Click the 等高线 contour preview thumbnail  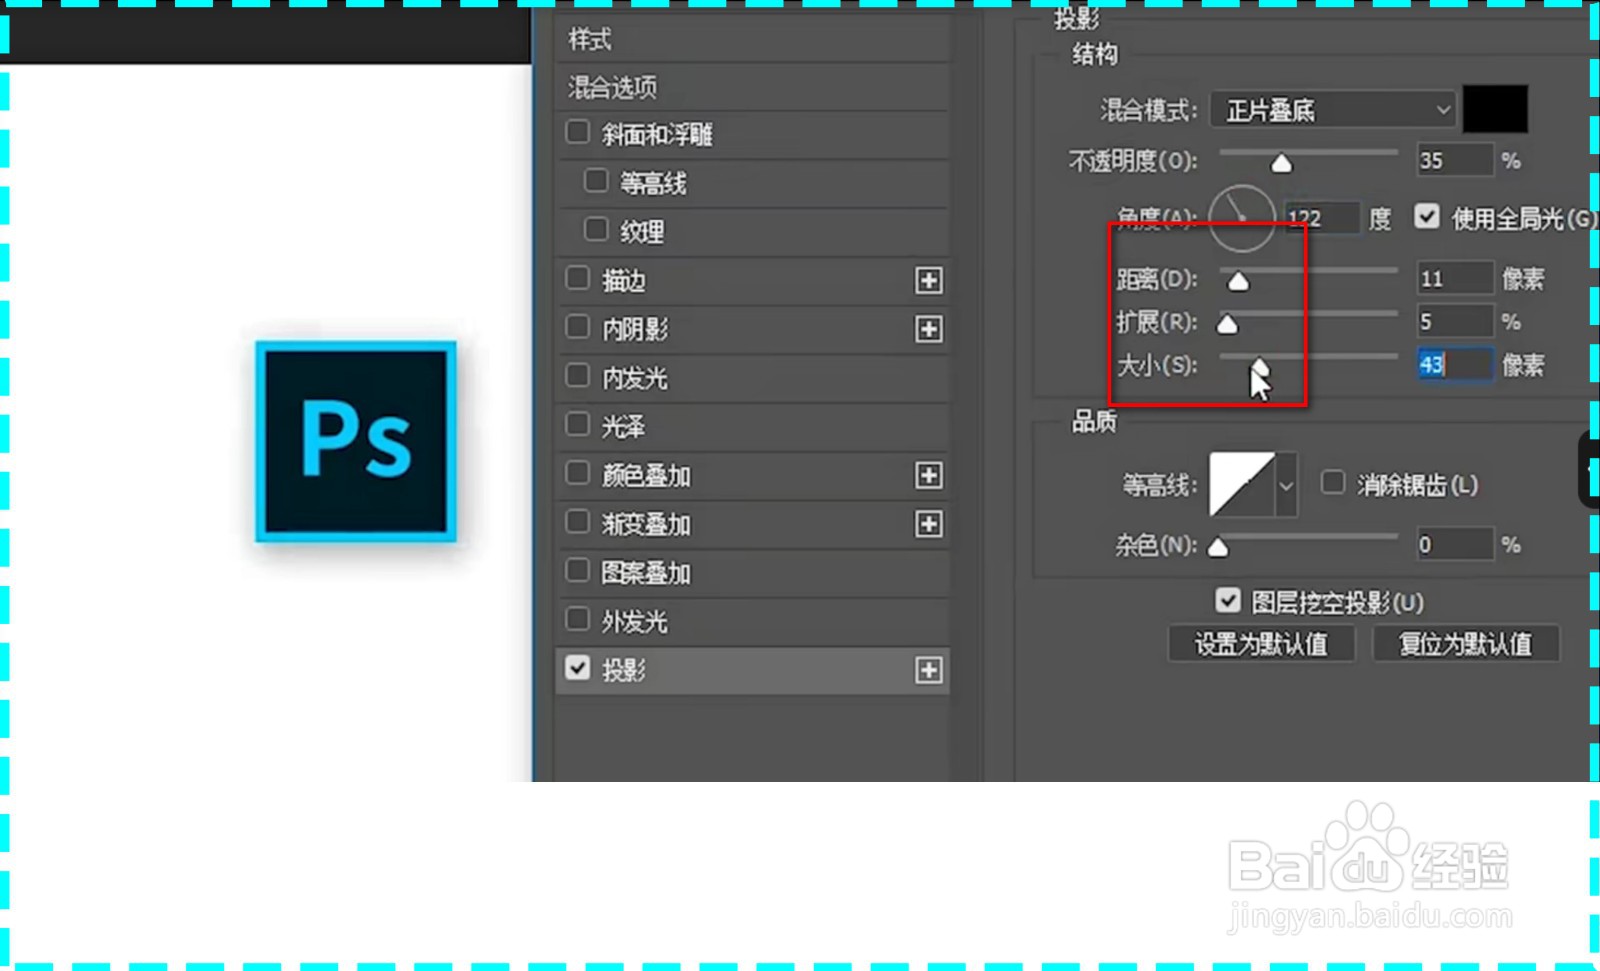(1242, 485)
